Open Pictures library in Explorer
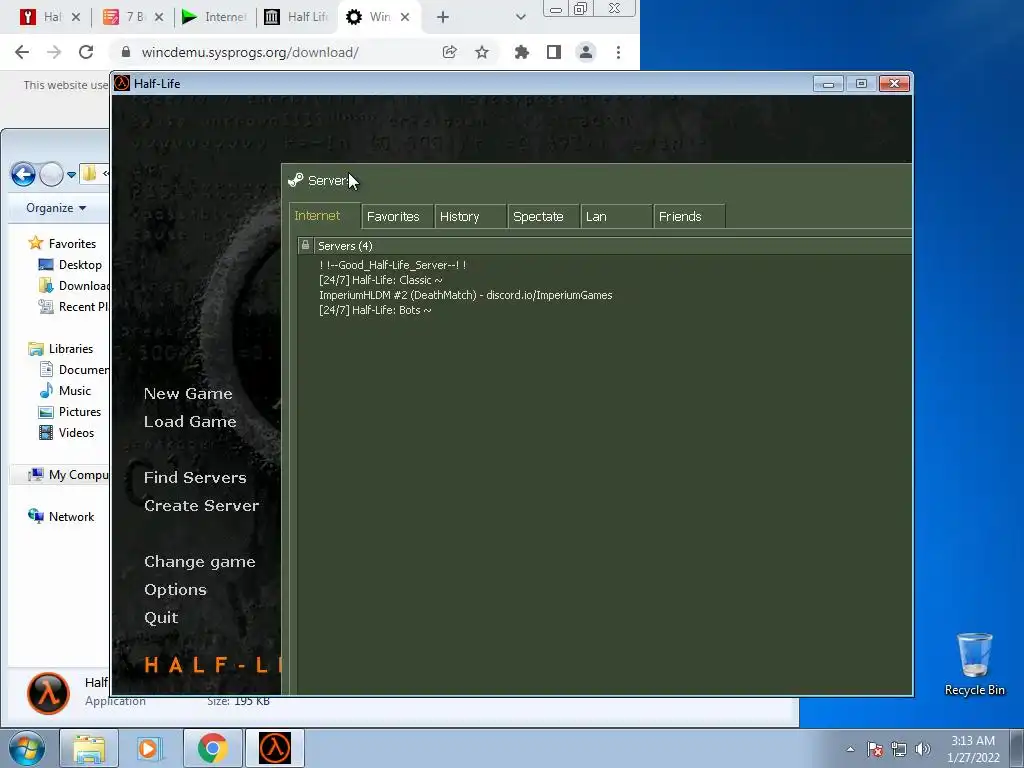The image size is (1024, 768). click(70, 411)
